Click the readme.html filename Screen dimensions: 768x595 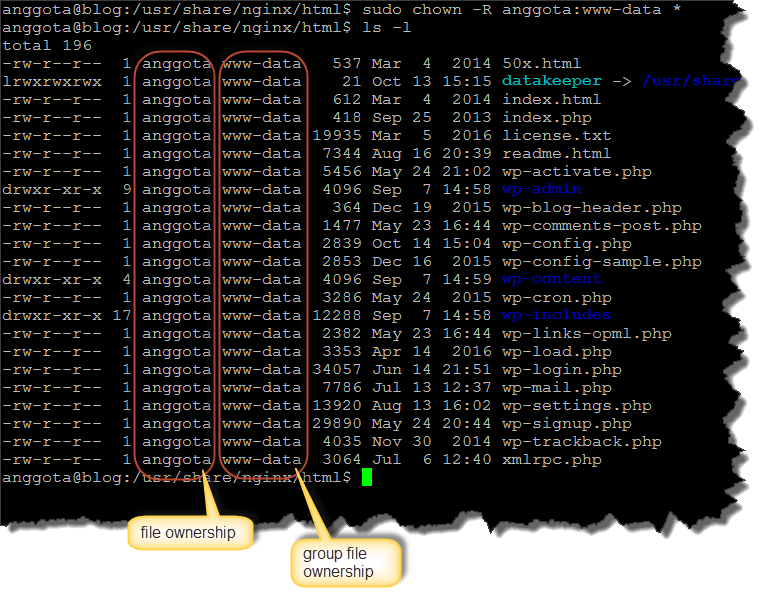556,153
